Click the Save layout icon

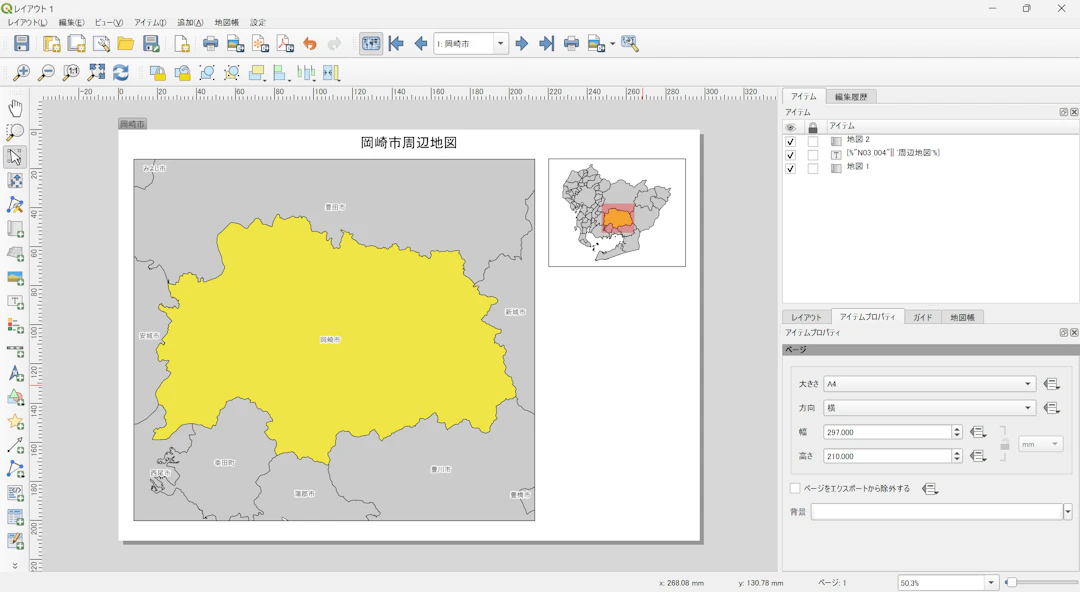coord(21,44)
